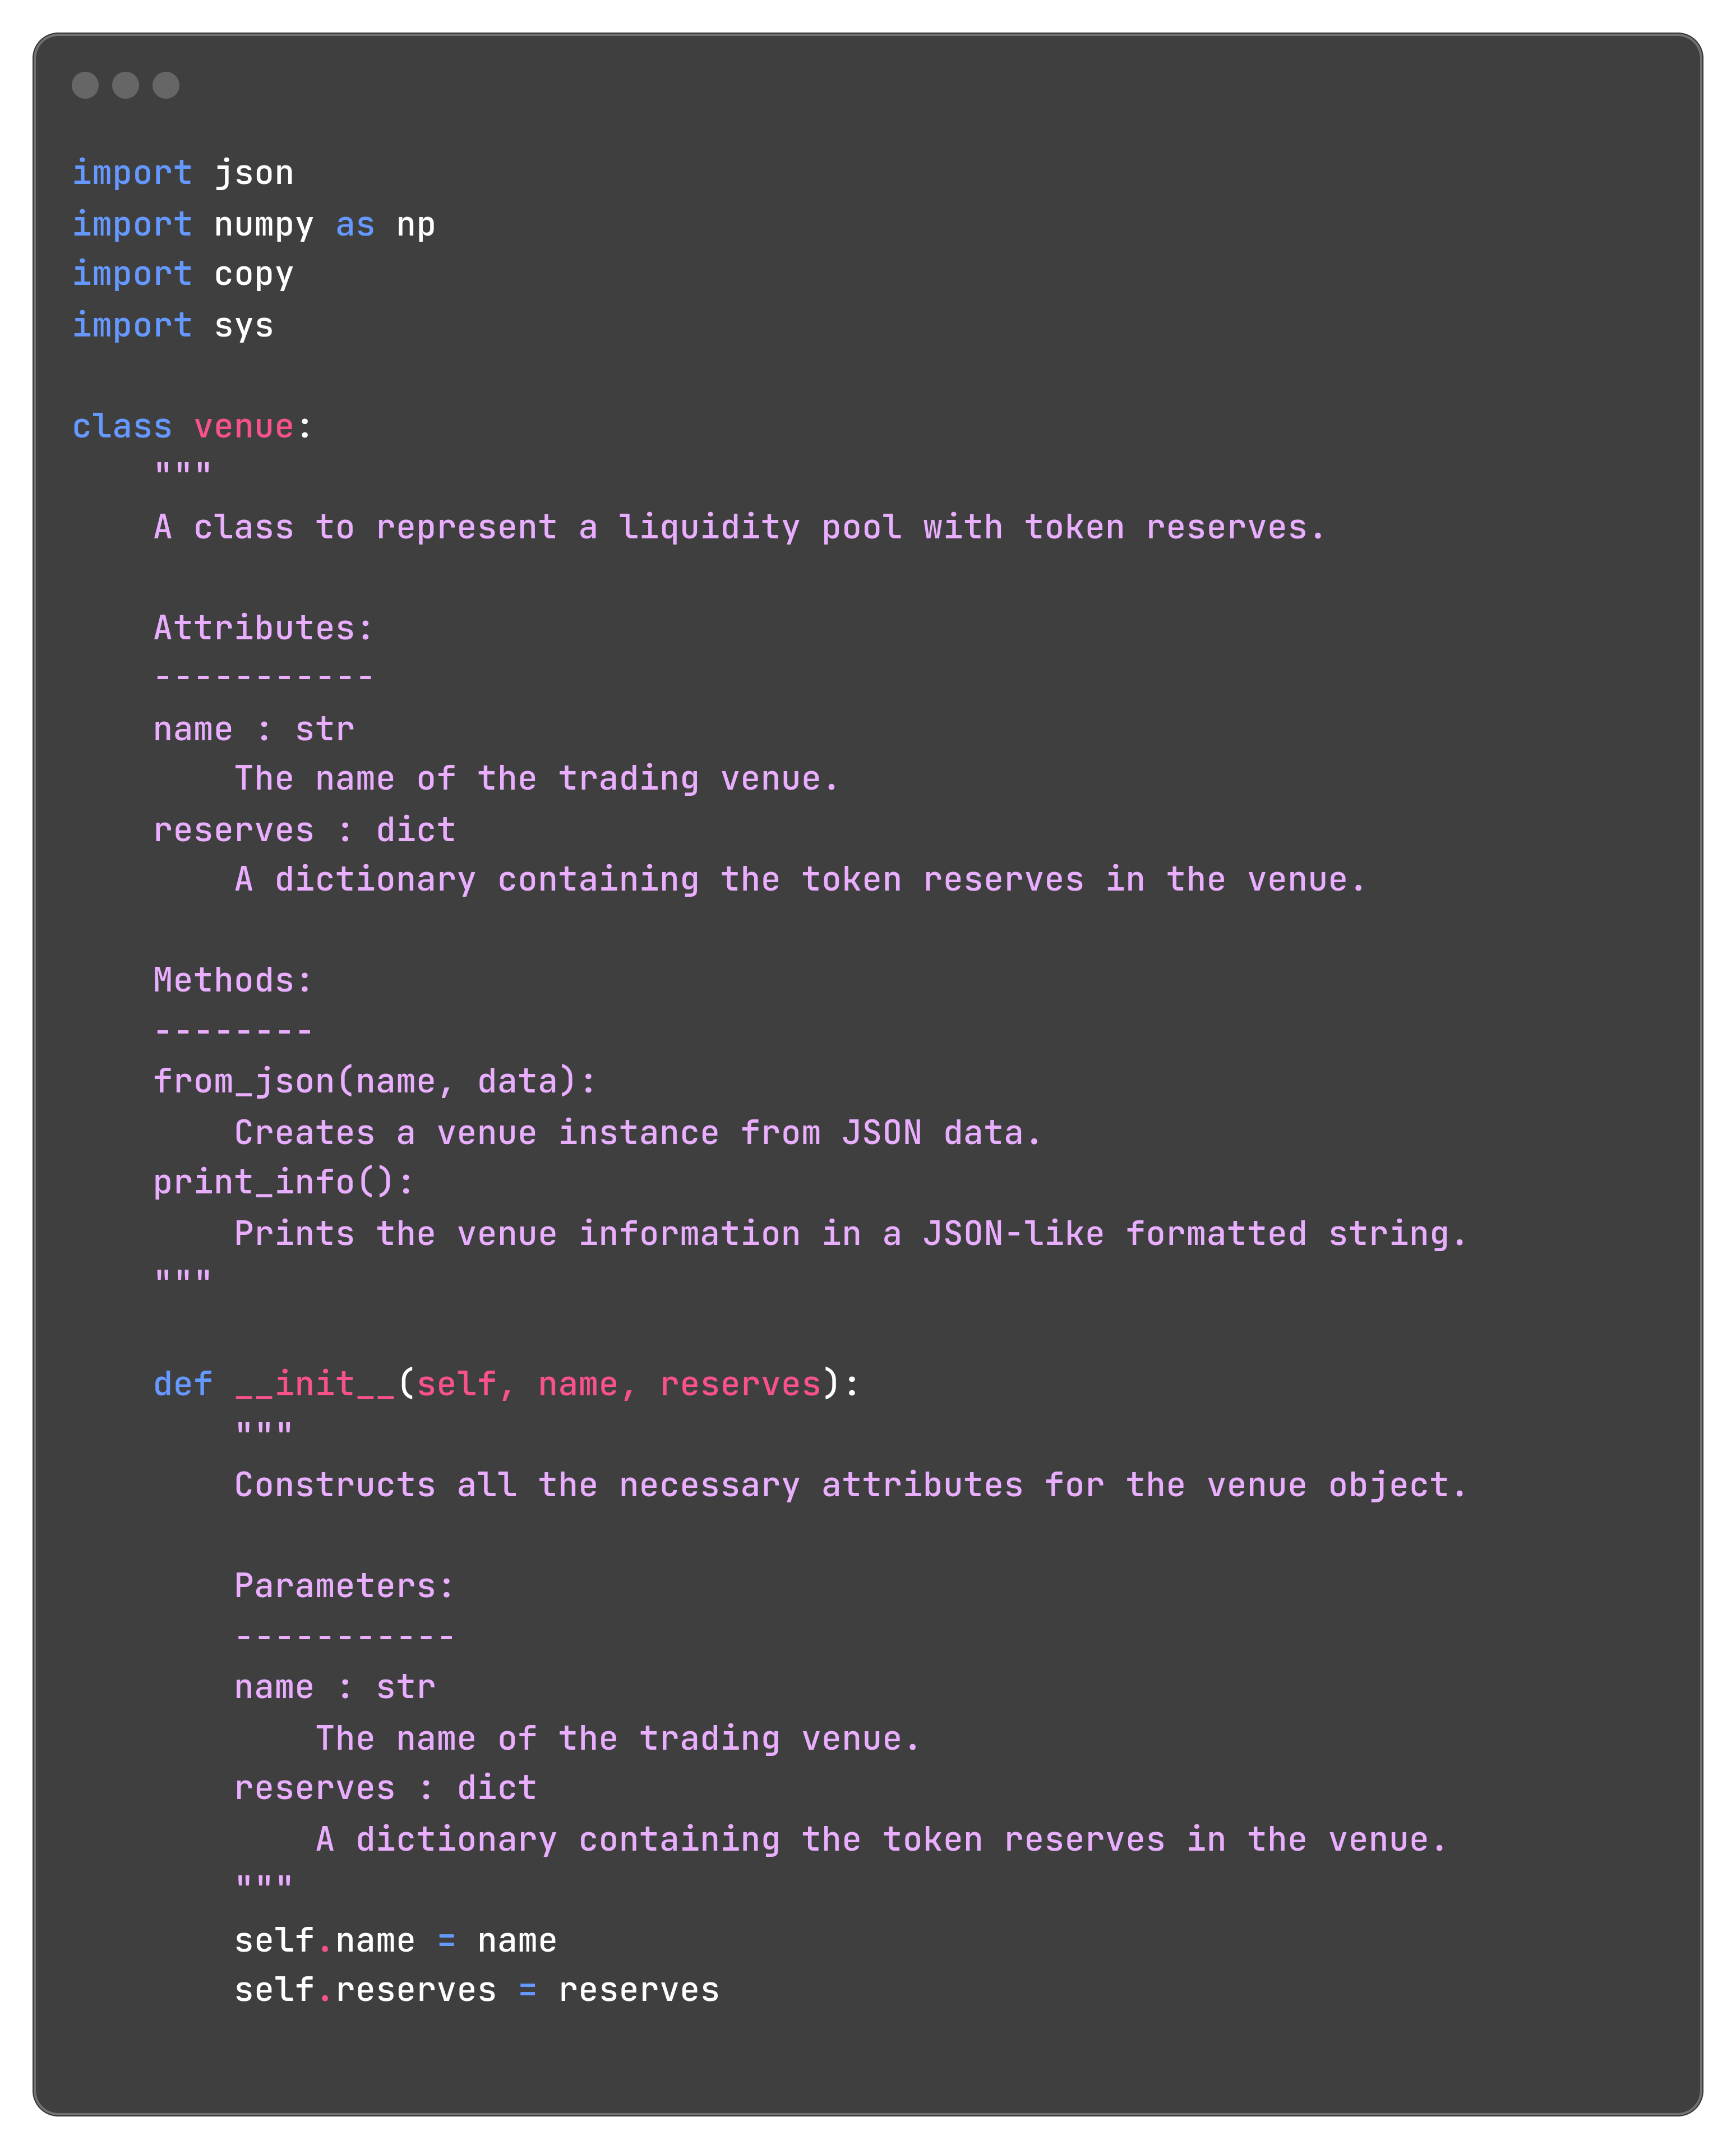
Task: Click the 'np' alias after 'as'
Action: (416, 224)
